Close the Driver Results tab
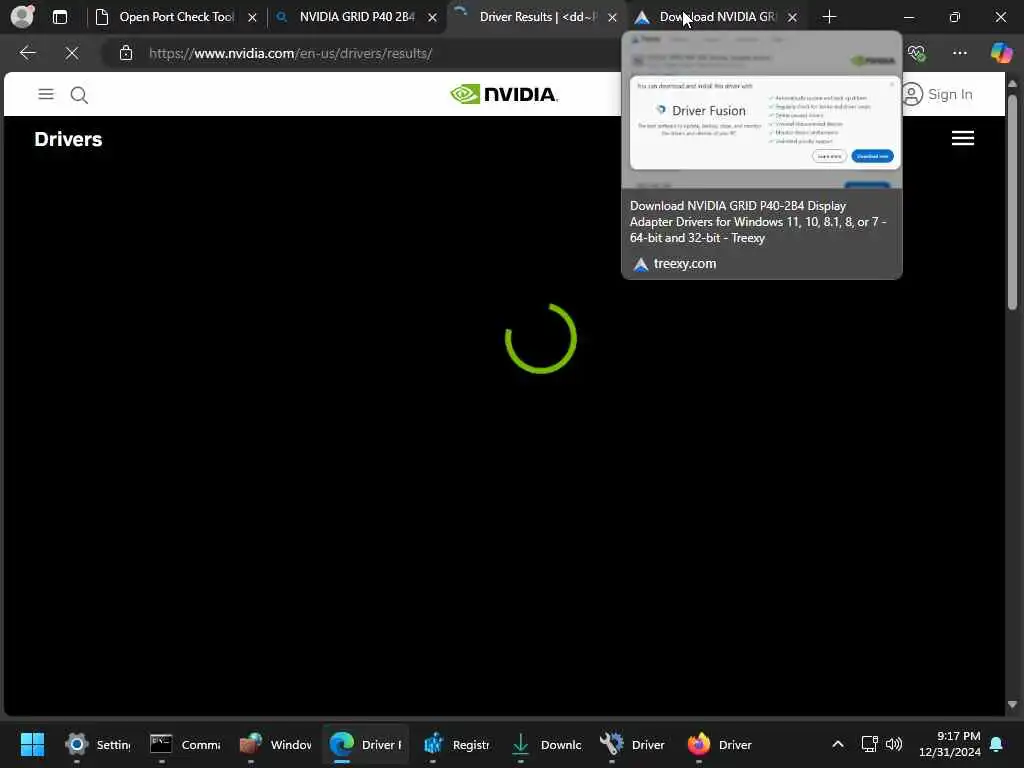This screenshot has width=1024, height=768. 612,18
